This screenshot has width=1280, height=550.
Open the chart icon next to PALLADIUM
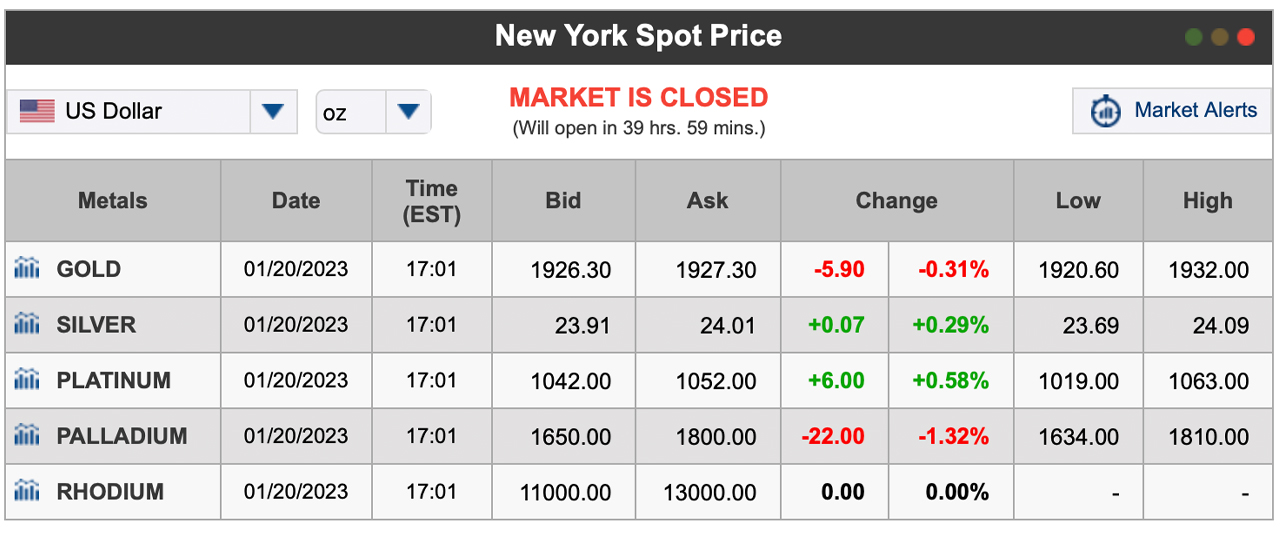27,436
